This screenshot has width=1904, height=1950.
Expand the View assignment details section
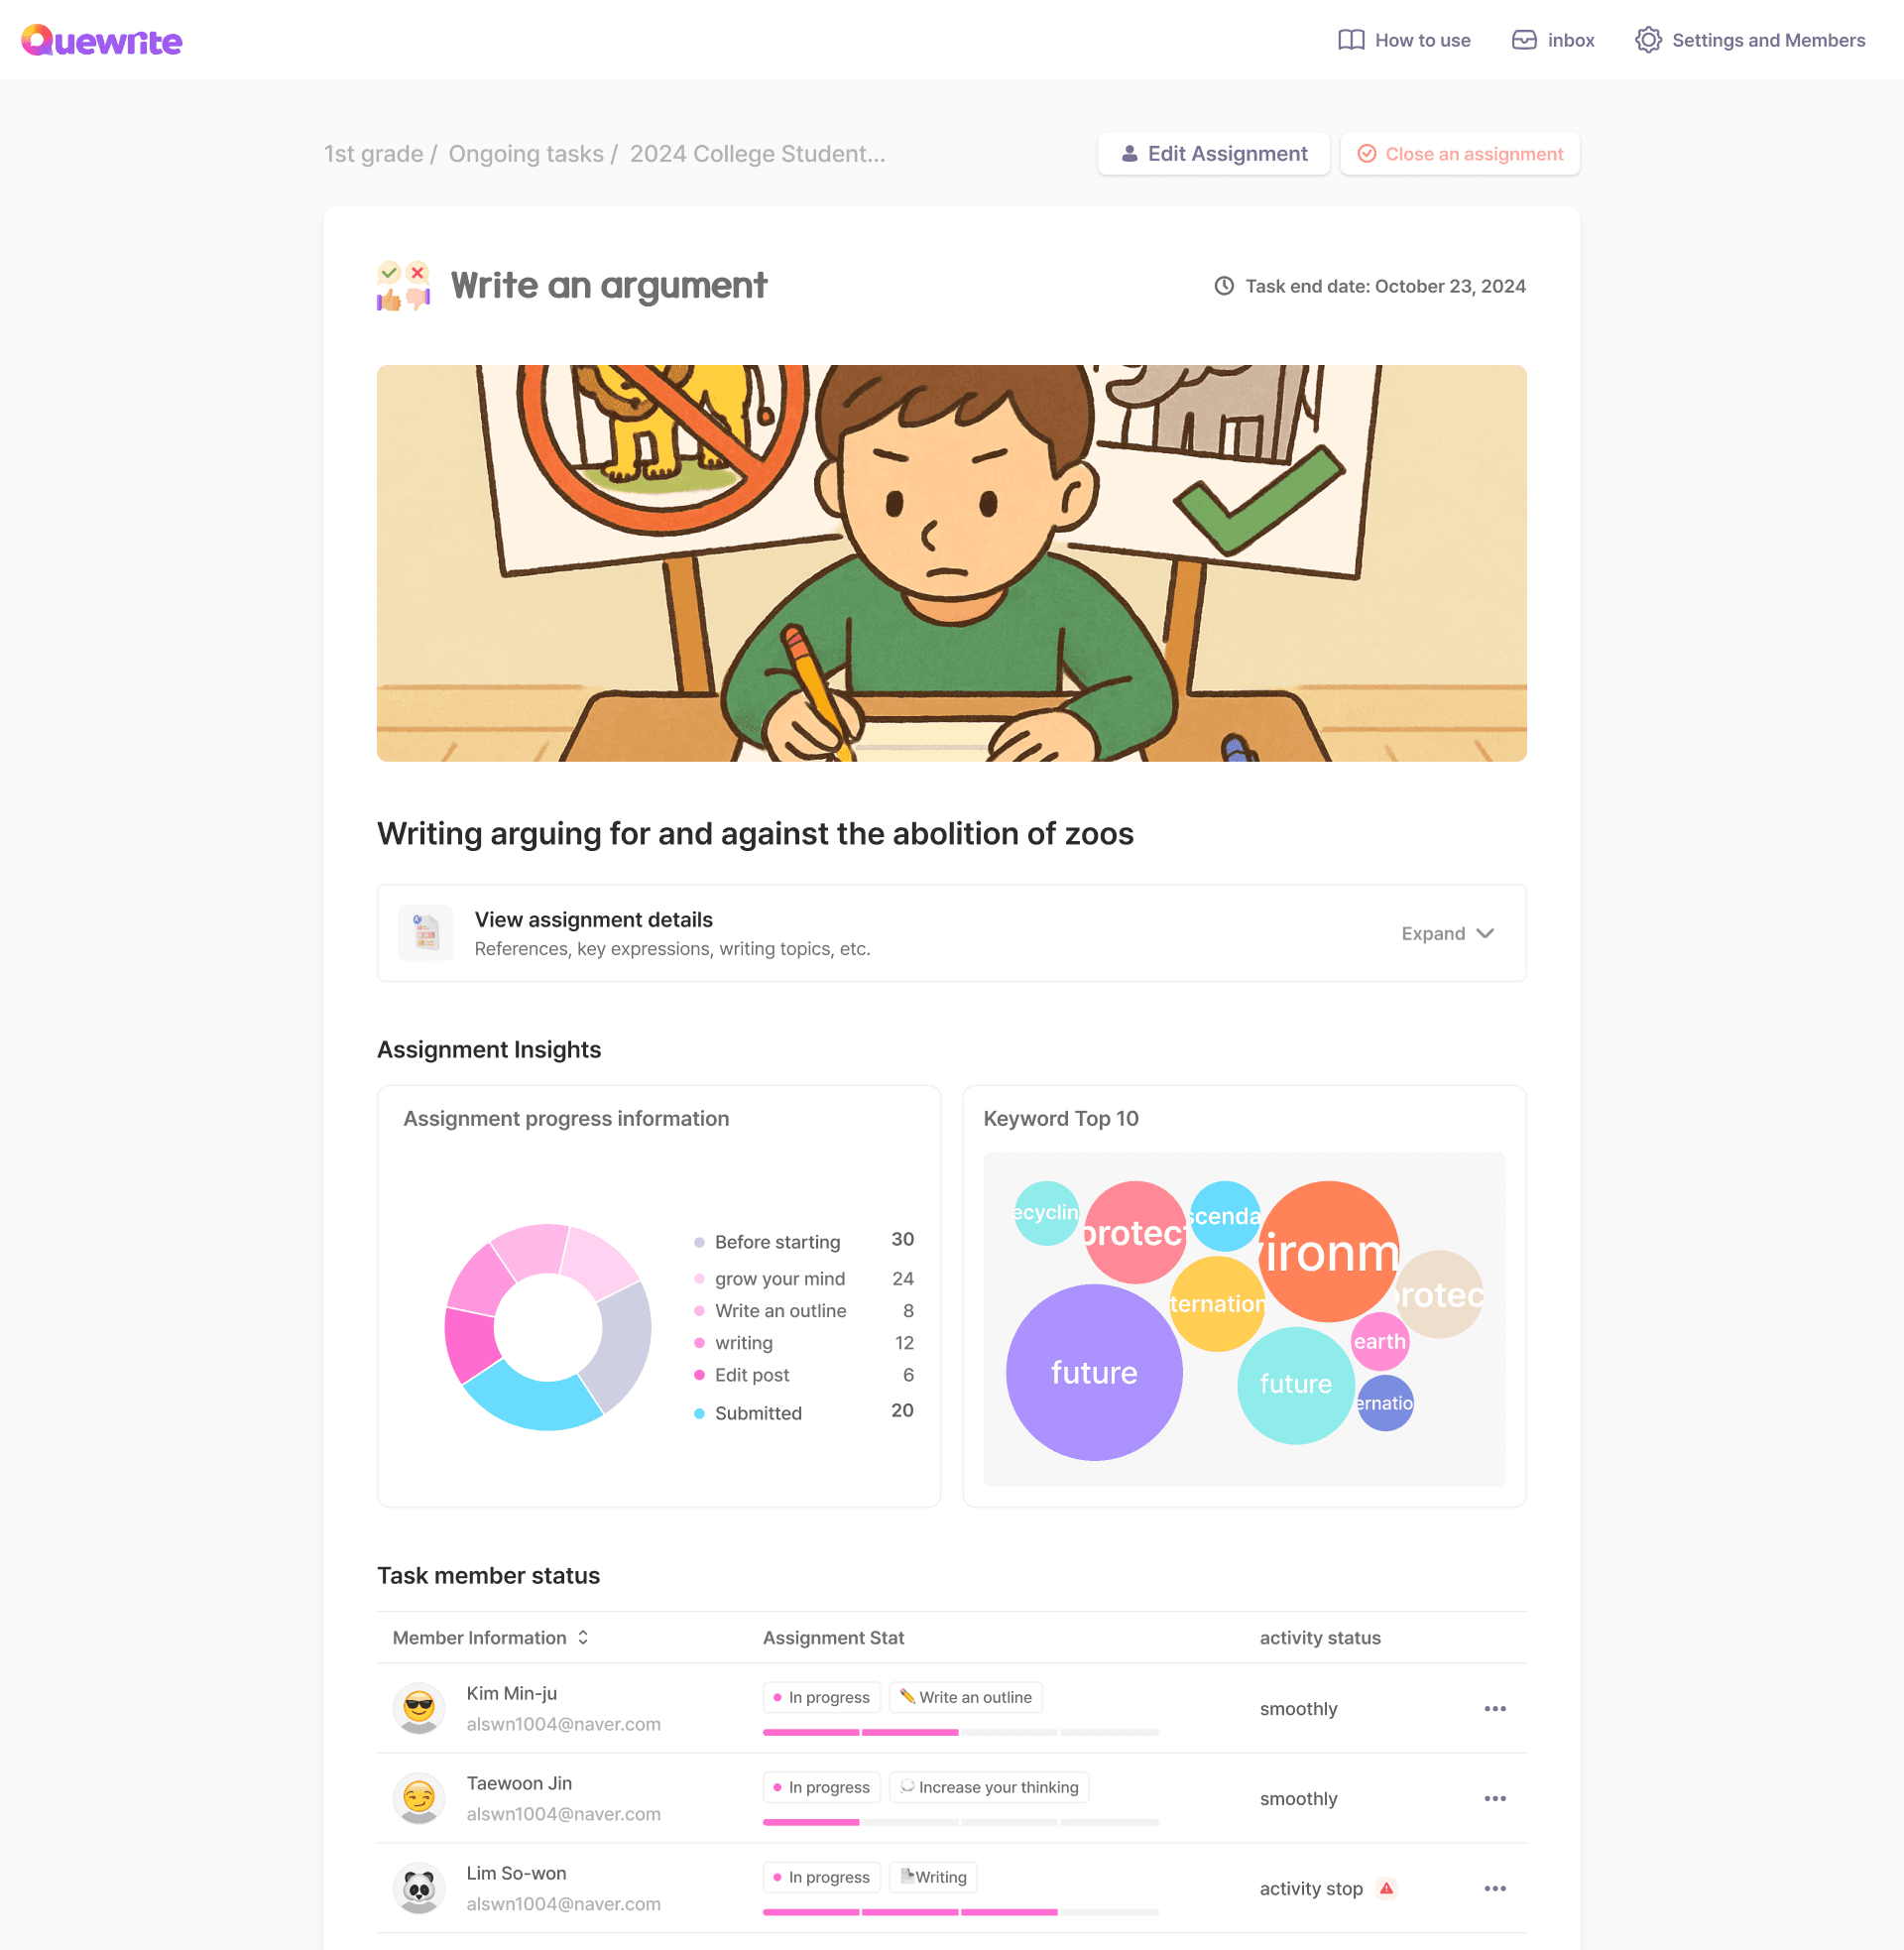[x=951, y=932]
